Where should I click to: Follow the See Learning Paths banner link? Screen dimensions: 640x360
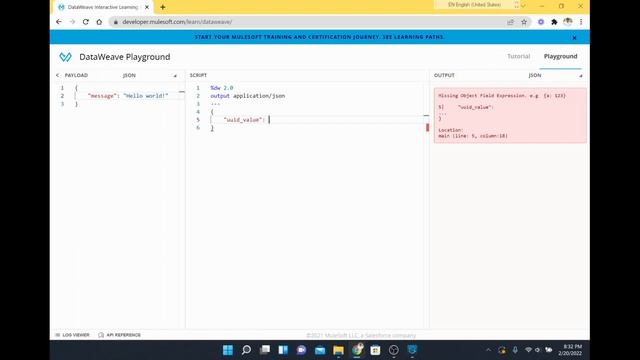413,37
